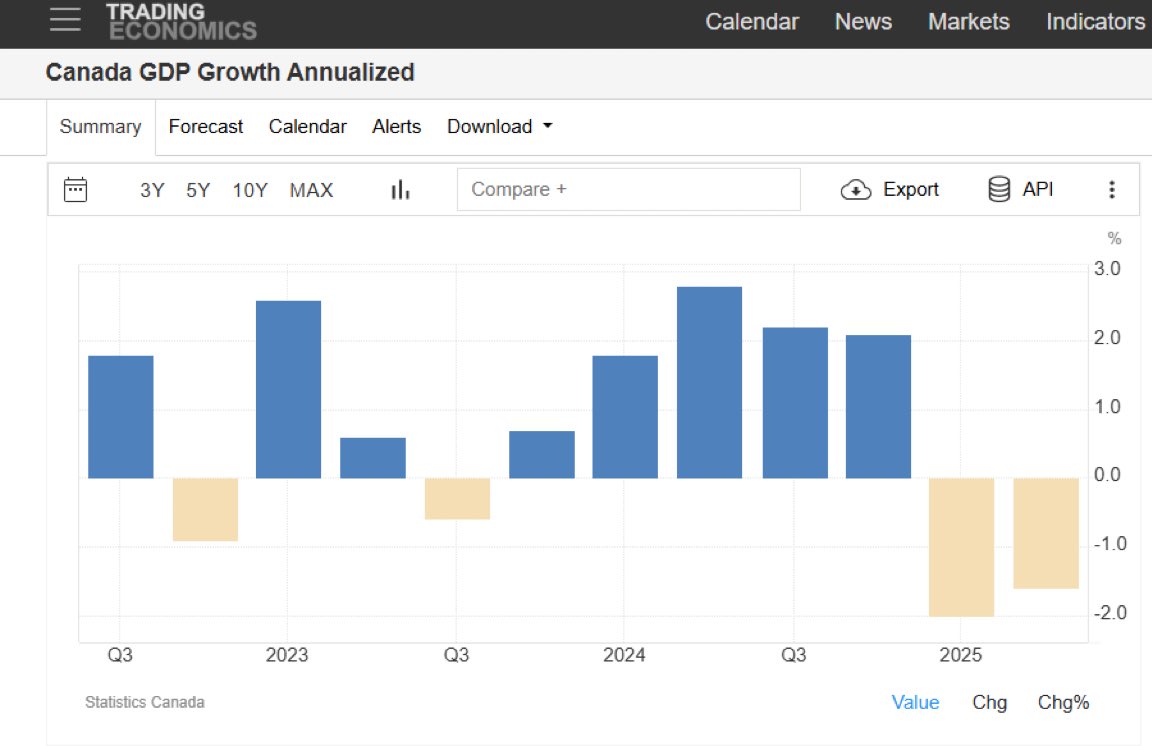Change chart type via bar chart icon

[x=400, y=190]
